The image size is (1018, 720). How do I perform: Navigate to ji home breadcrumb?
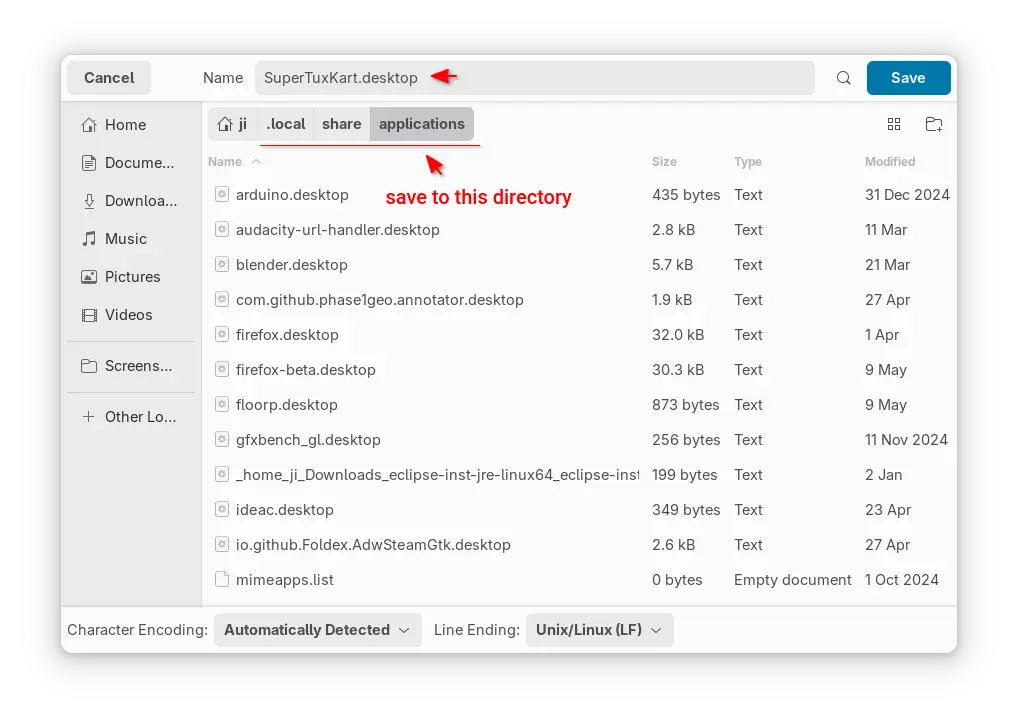click(233, 124)
